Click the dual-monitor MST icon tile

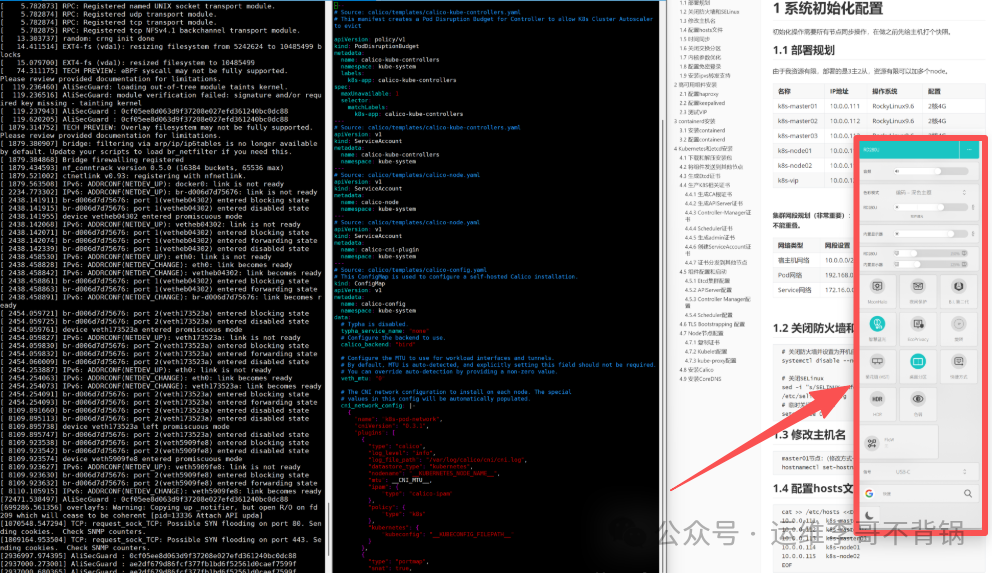click(877, 366)
